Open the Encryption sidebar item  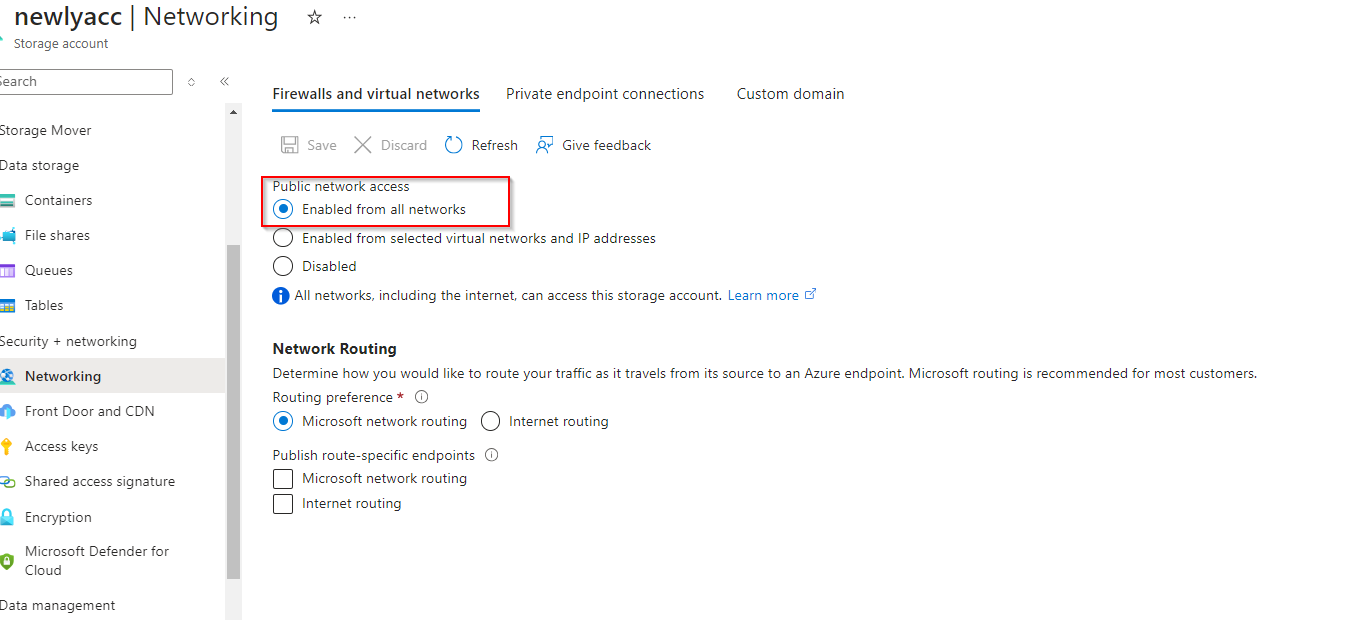pyautogui.click(x=58, y=517)
